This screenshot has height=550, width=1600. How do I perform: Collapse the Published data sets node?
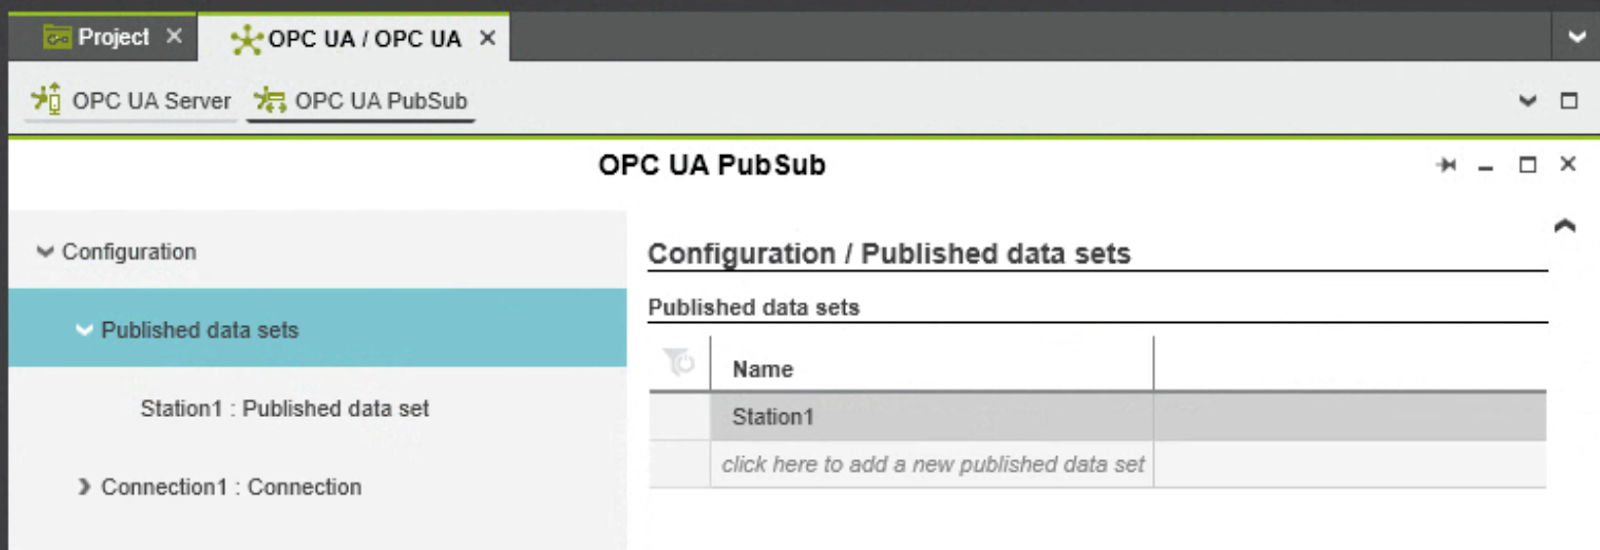pos(84,330)
